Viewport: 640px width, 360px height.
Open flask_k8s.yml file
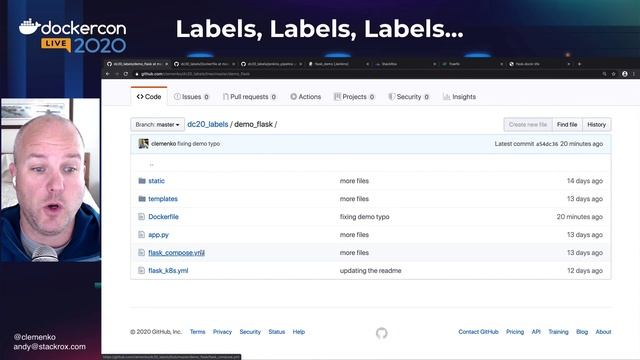pos(168,271)
